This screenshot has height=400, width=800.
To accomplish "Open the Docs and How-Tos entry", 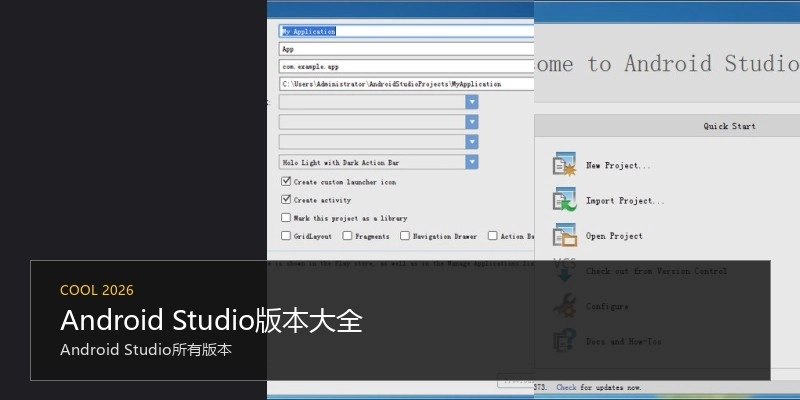I will [623, 342].
